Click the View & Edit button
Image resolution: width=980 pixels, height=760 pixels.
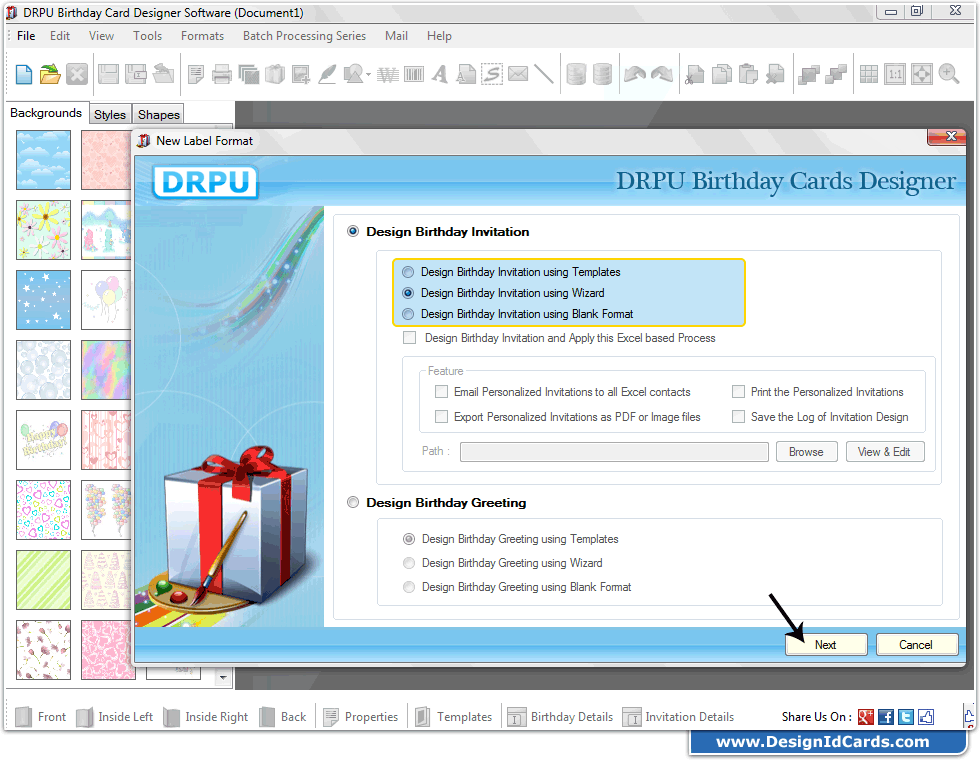884,451
